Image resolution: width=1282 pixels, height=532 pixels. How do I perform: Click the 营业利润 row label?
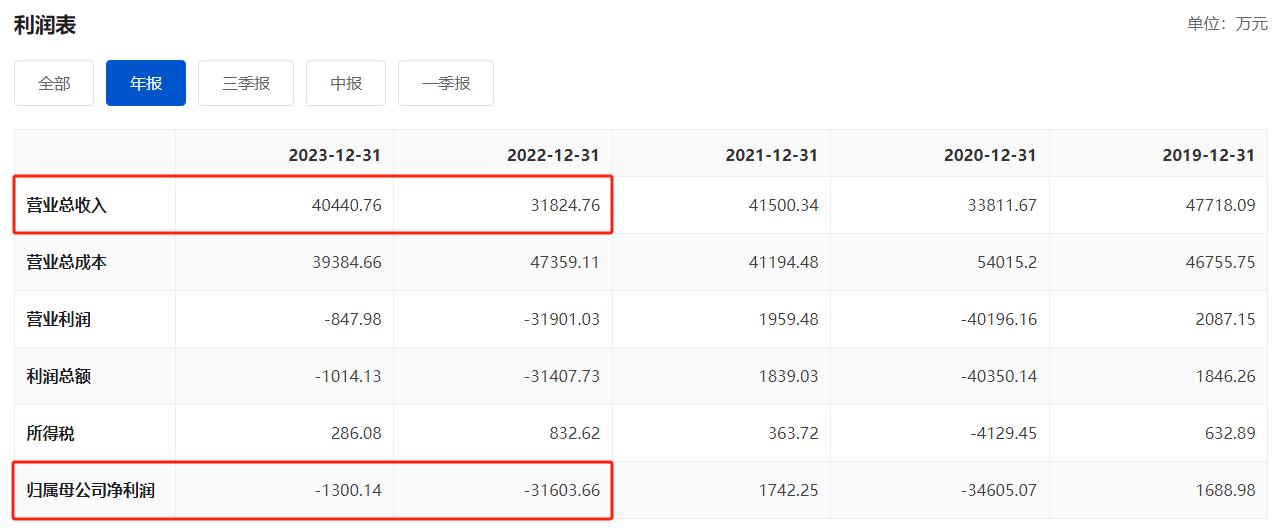tap(59, 320)
